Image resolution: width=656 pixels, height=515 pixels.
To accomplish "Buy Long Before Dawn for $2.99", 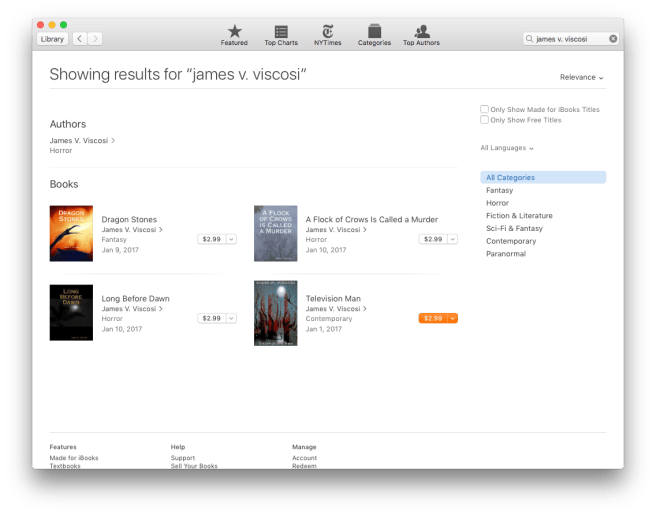I will pyautogui.click(x=212, y=318).
